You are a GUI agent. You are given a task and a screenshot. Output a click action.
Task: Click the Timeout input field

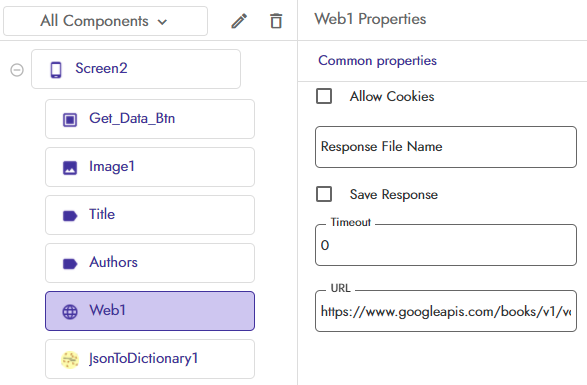point(446,245)
